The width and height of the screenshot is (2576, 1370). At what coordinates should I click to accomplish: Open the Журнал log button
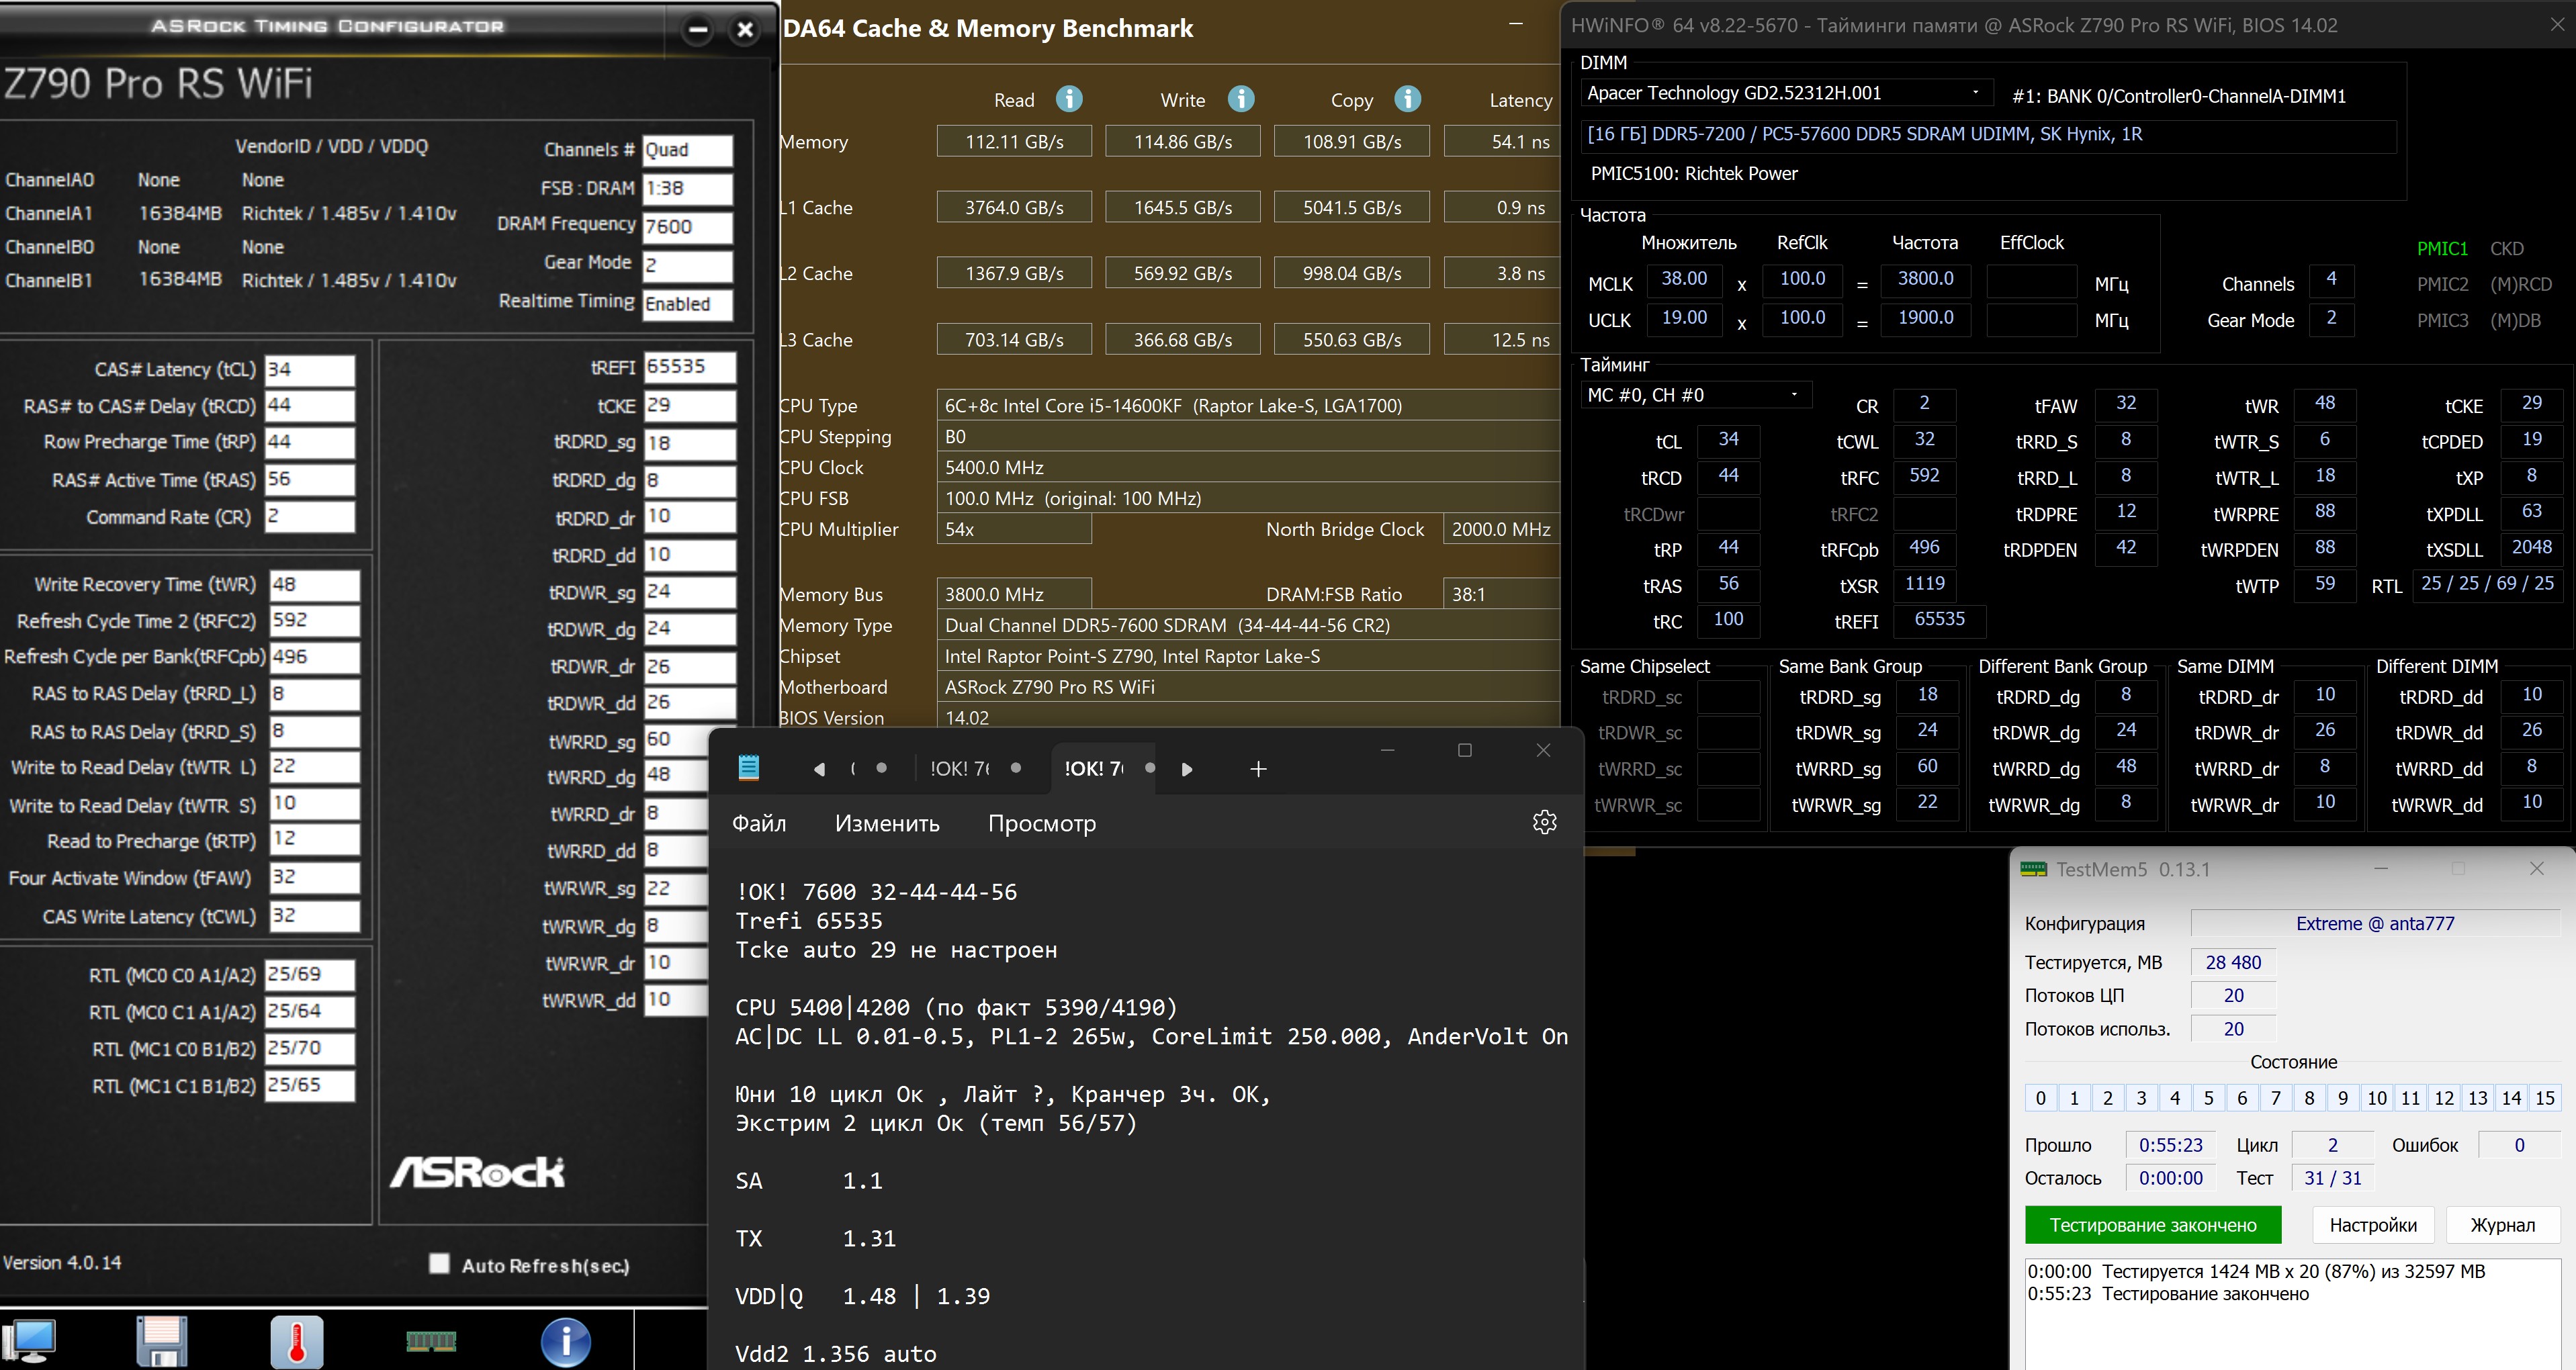click(x=2502, y=1224)
